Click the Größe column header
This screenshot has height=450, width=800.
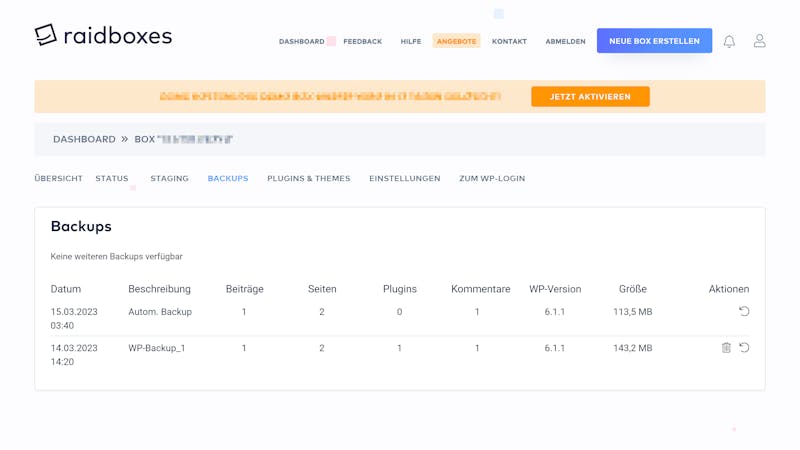pos(633,289)
